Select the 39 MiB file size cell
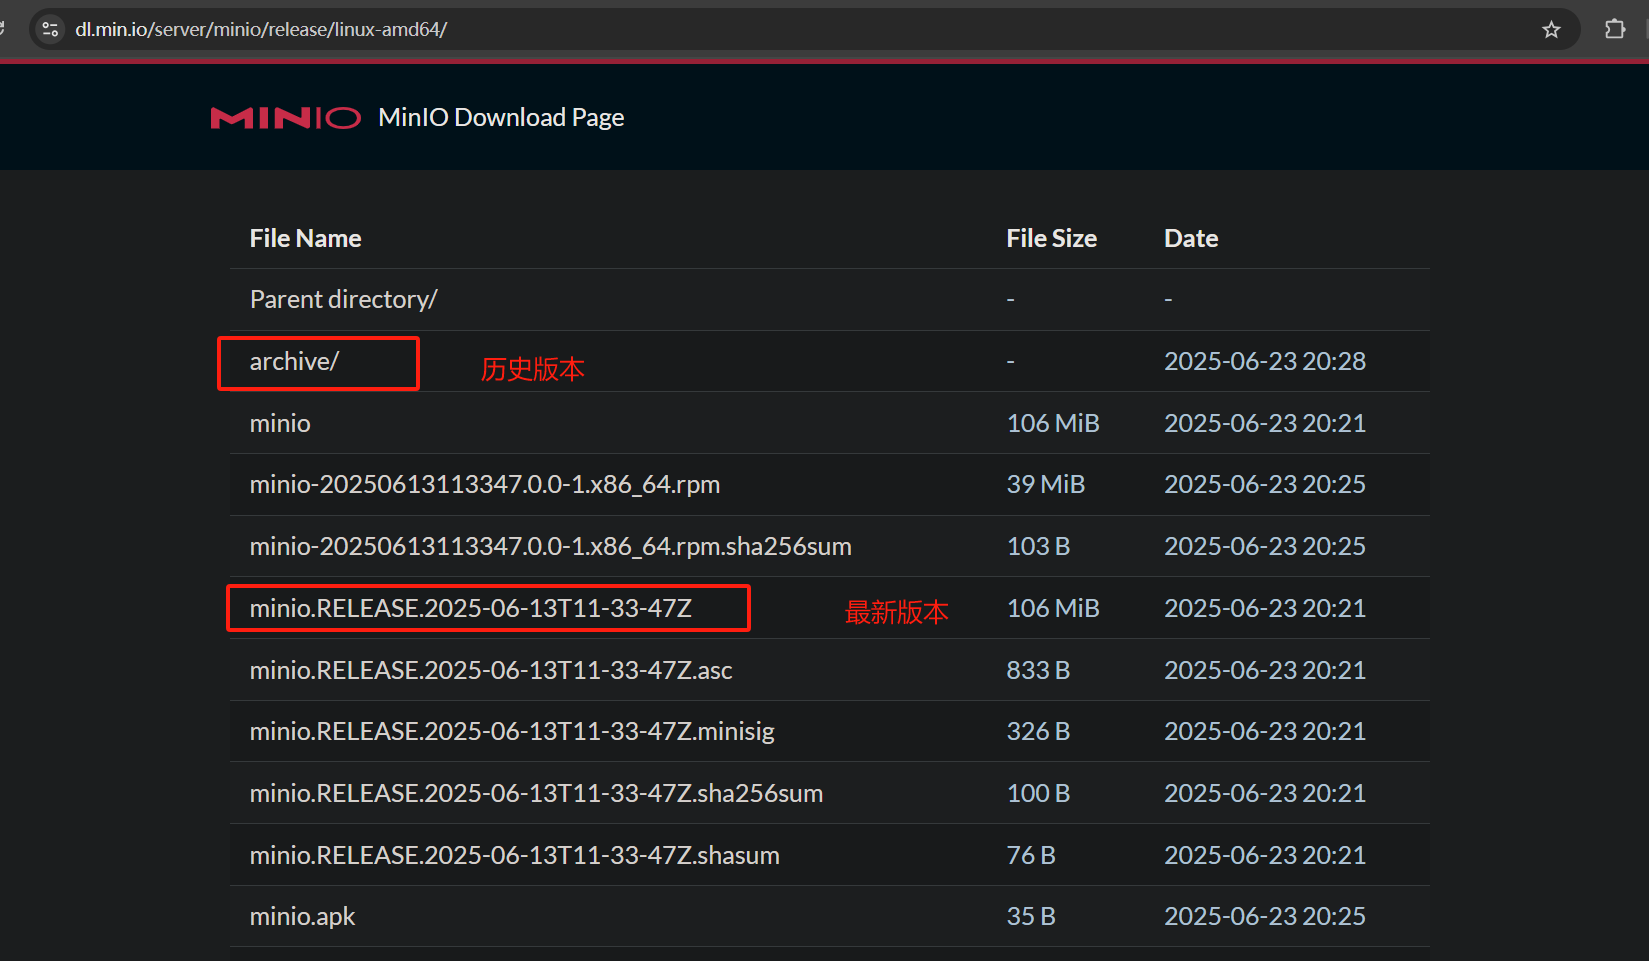 click(1046, 484)
